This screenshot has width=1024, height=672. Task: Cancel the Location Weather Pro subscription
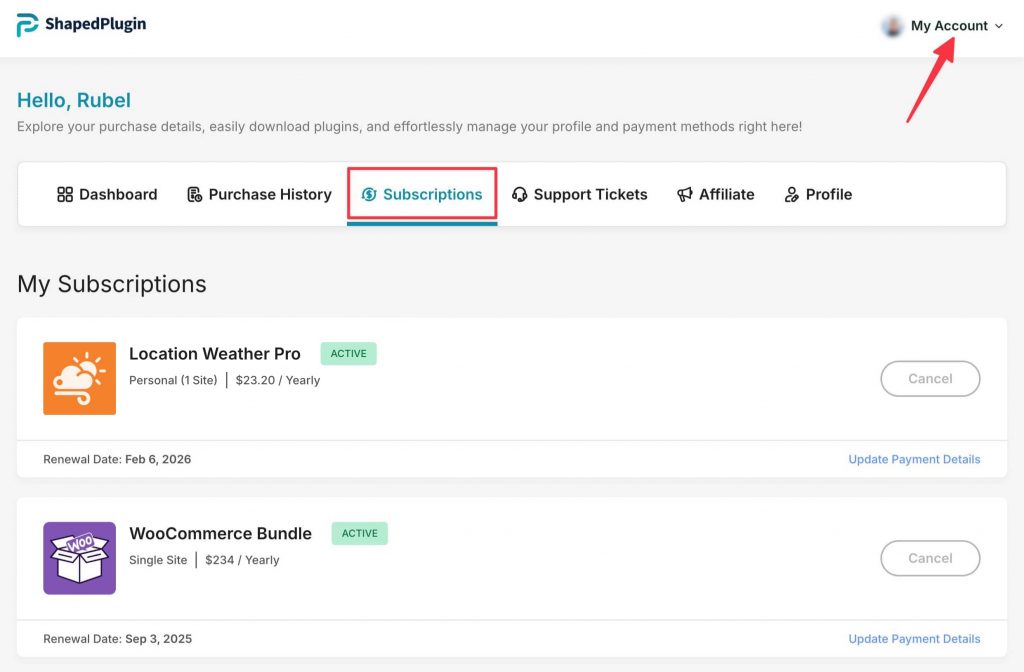[x=930, y=379]
